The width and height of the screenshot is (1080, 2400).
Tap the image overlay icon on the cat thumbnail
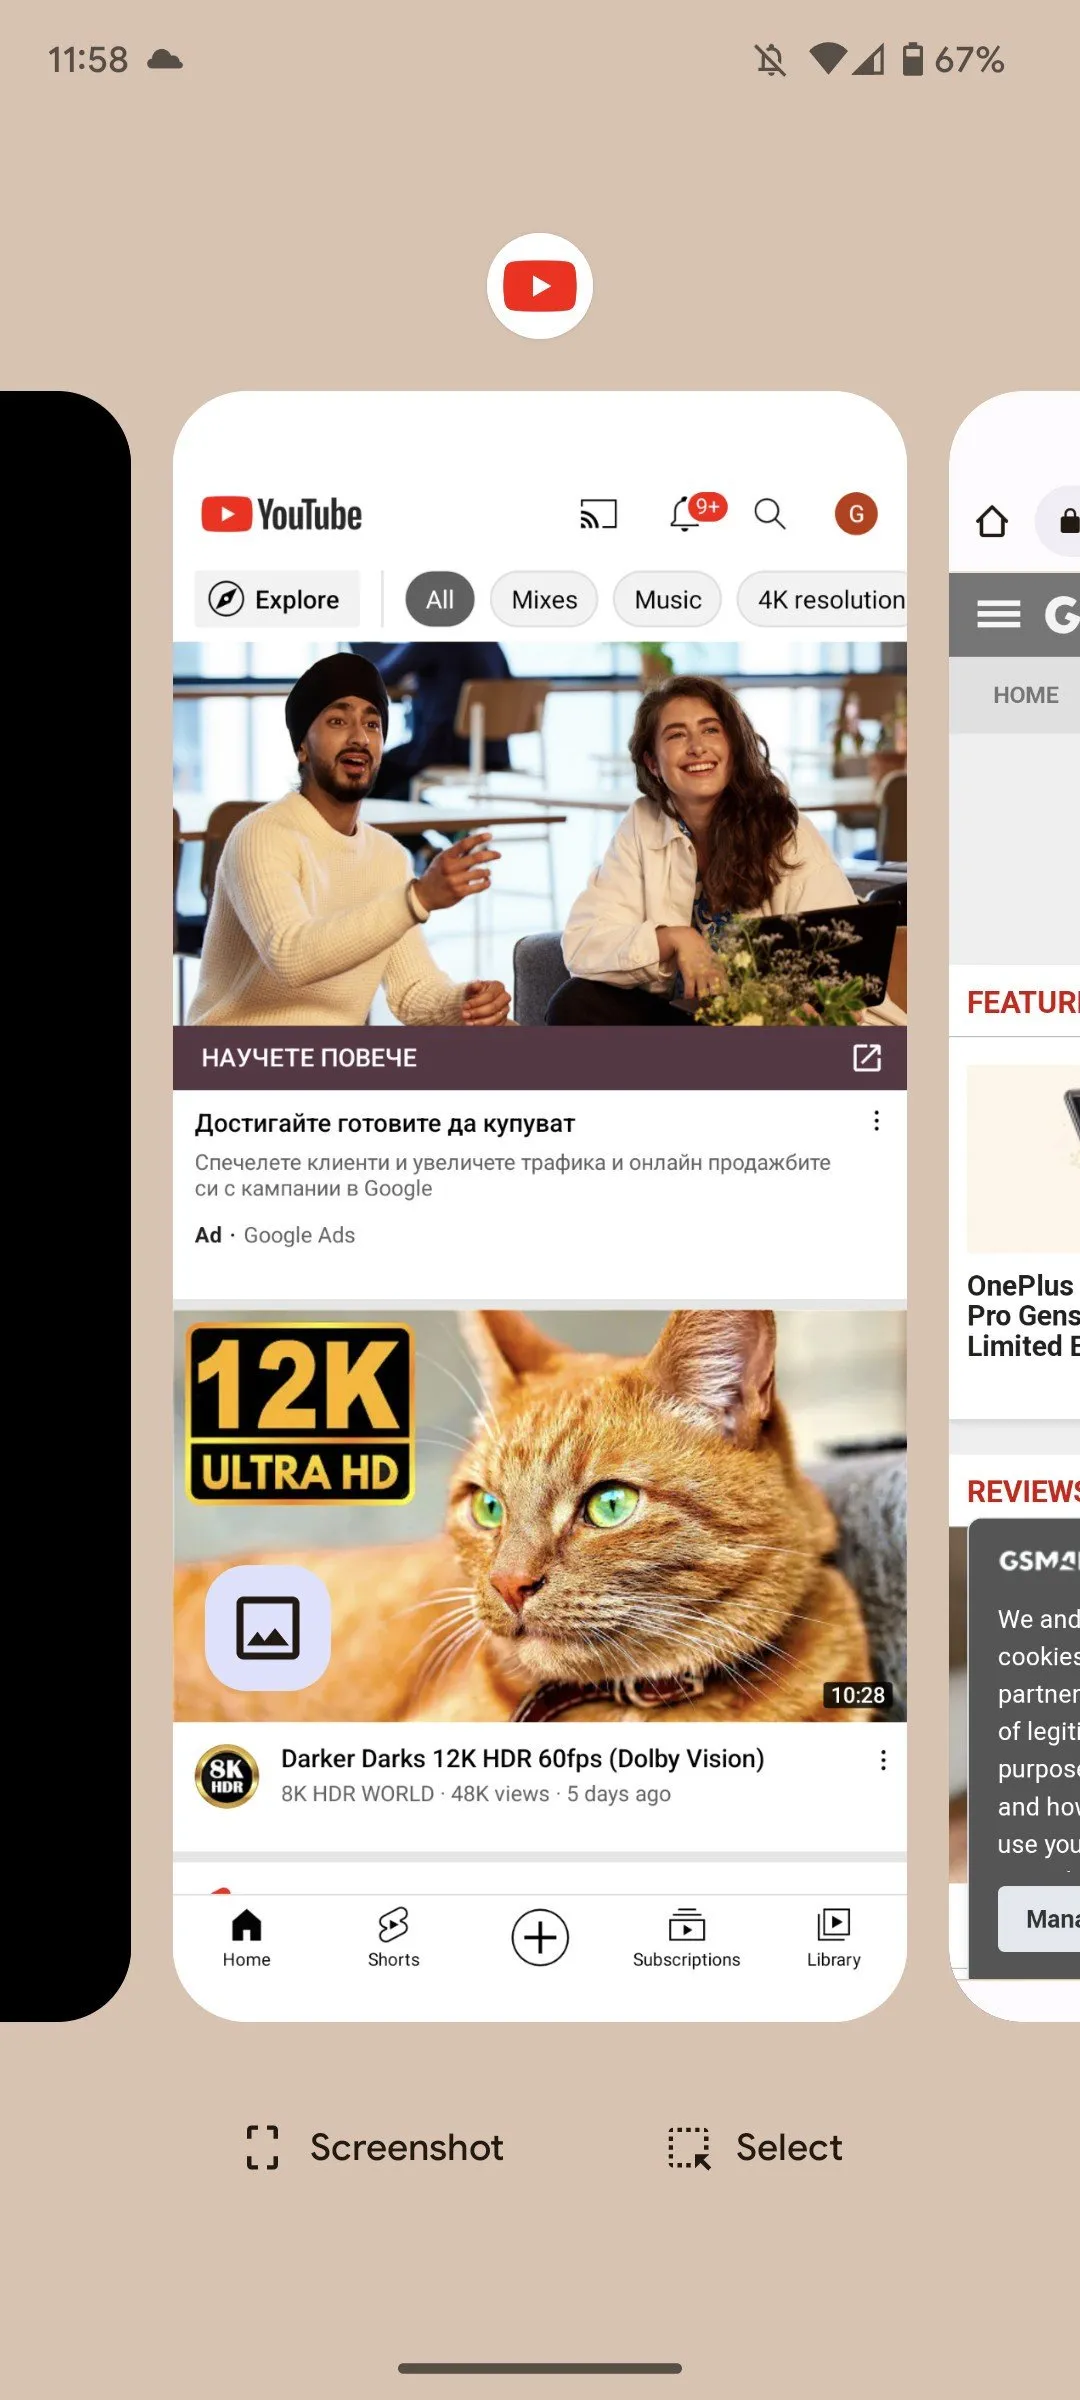click(267, 1628)
